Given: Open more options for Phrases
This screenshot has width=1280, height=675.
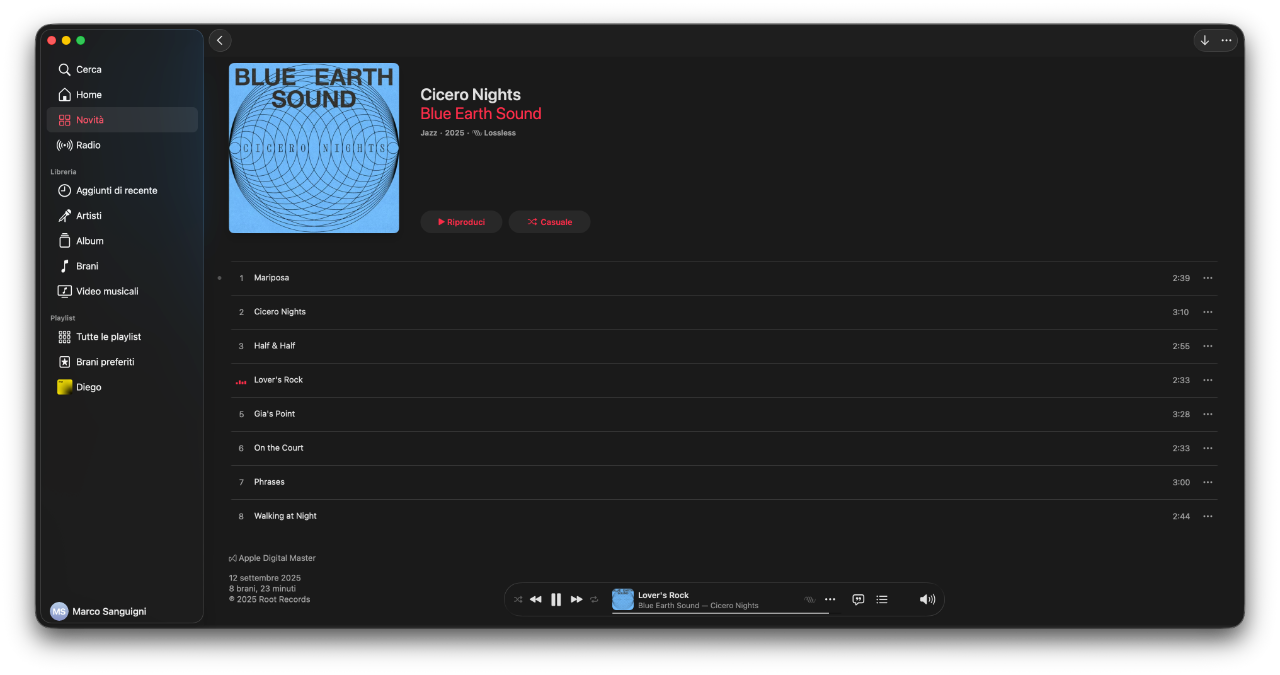Looking at the screenshot, I should coord(1208,482).
